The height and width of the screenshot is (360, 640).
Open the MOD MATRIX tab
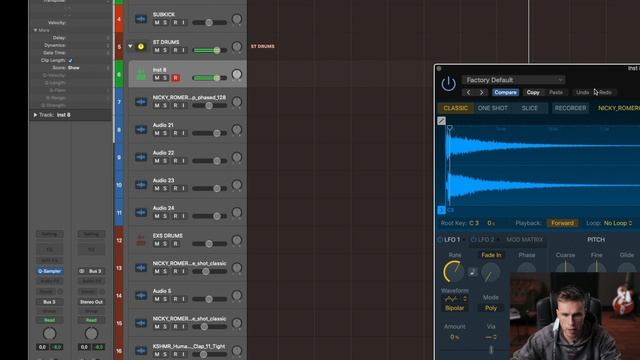coord(524,240)
